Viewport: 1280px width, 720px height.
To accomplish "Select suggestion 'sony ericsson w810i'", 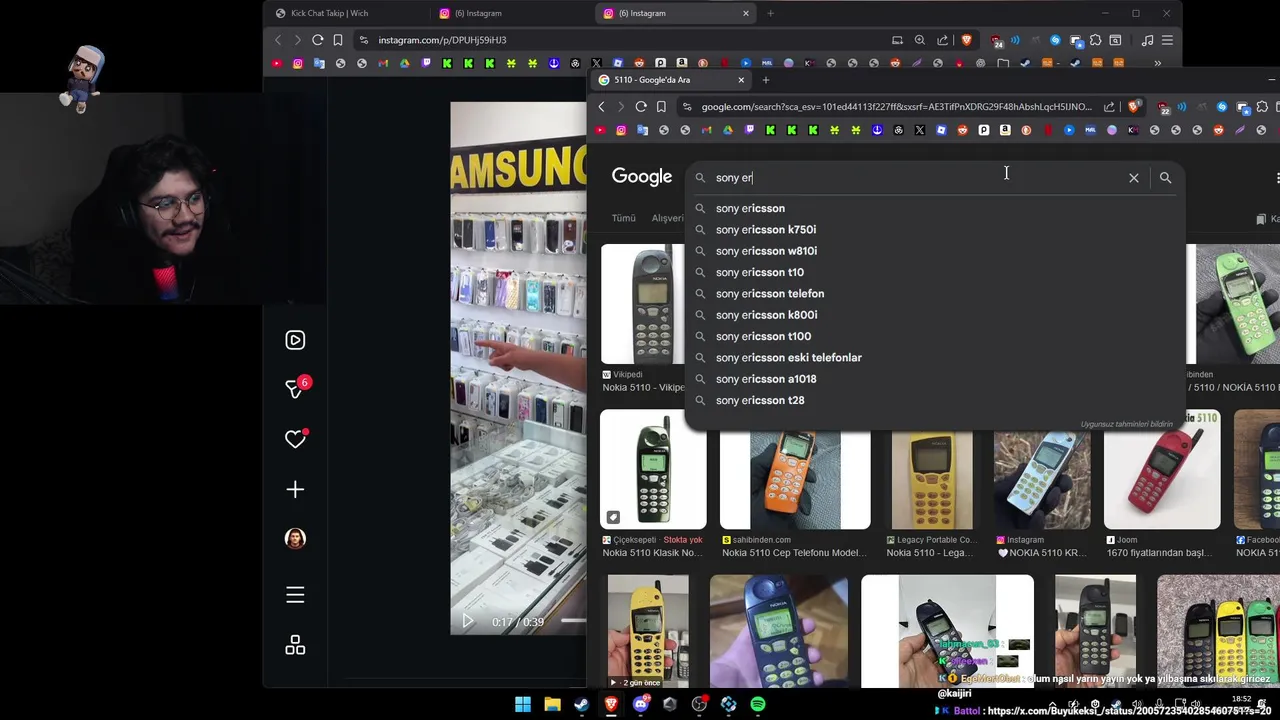I will click(x=934, y=251).
